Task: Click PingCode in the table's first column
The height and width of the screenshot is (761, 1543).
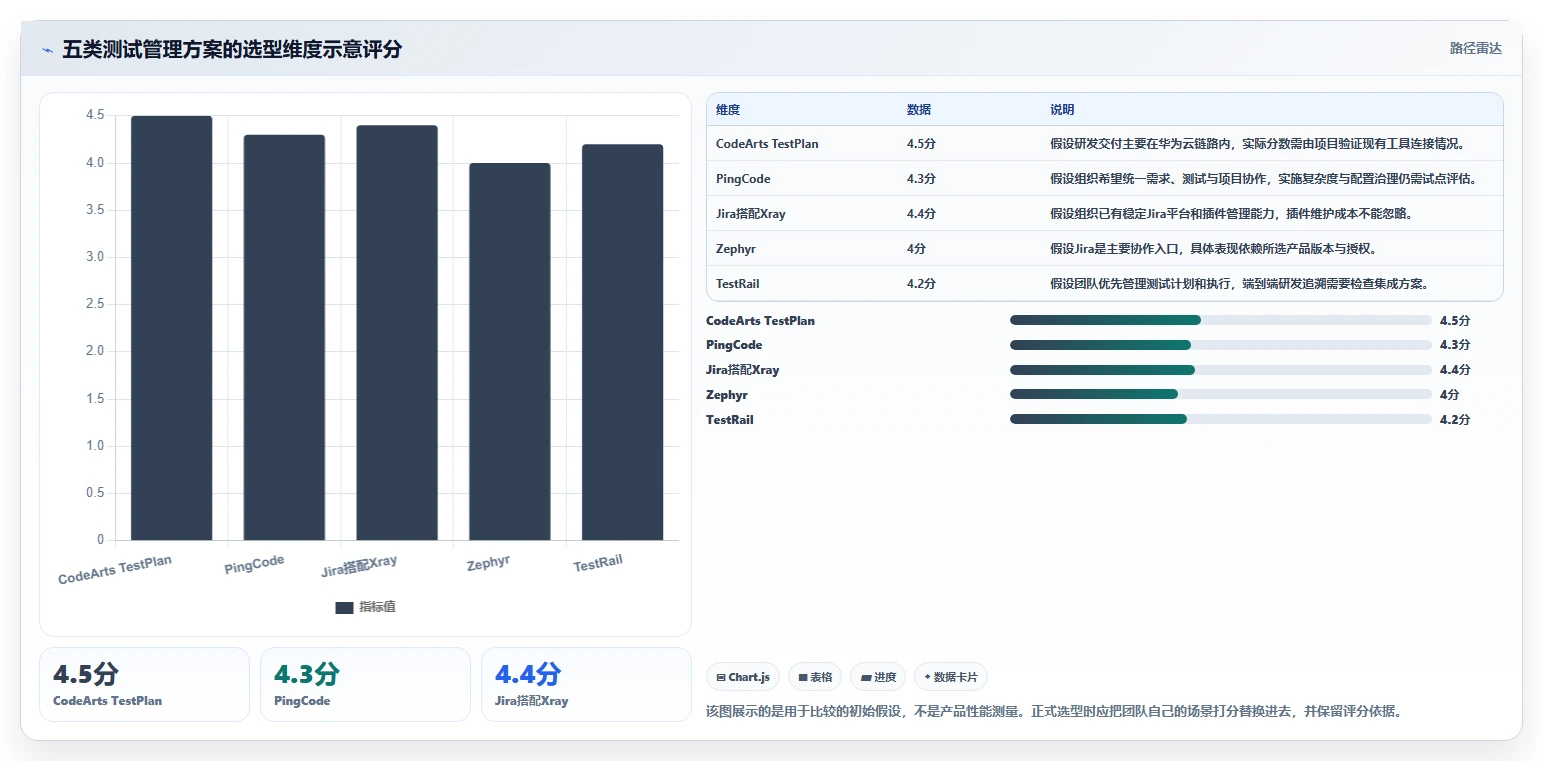Action: (743, 179)
